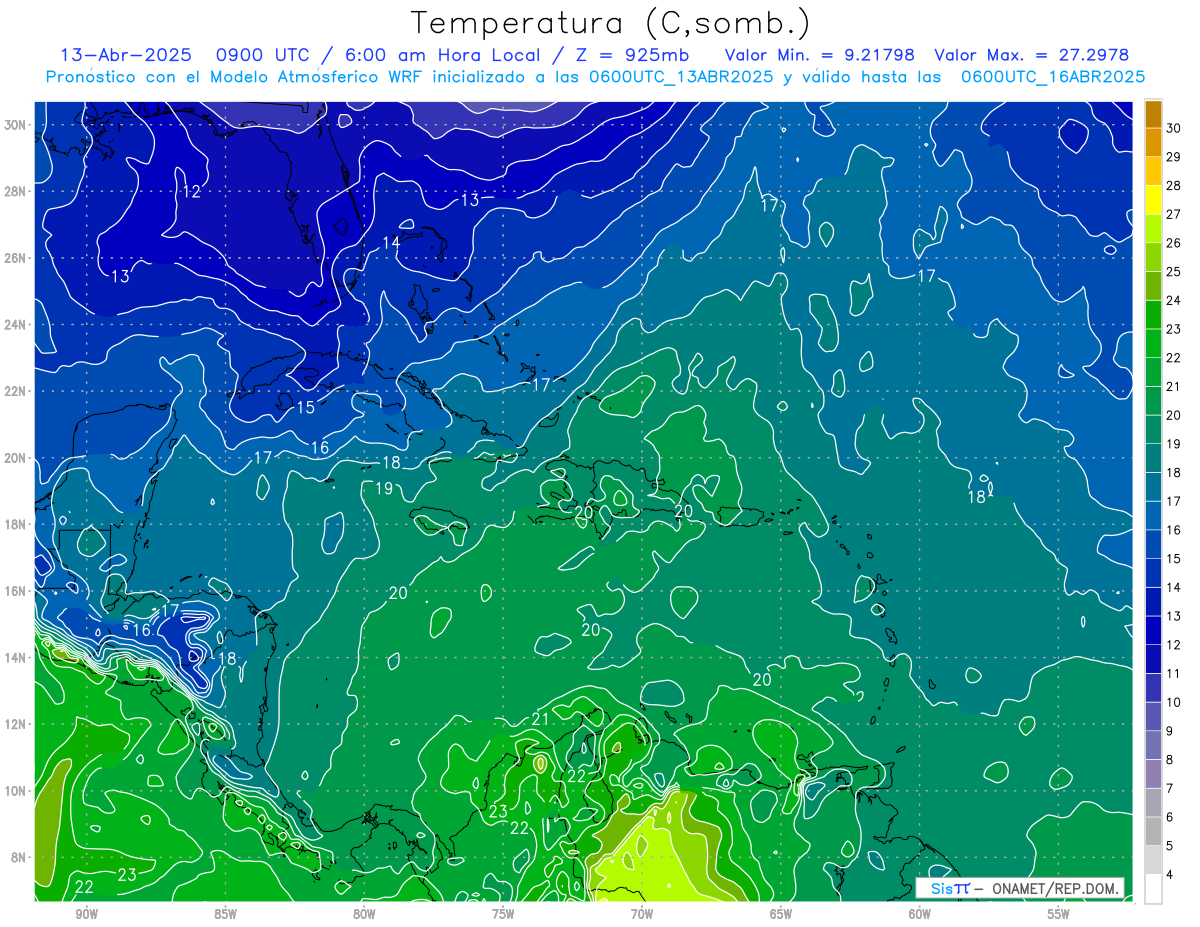Click the '30N' latitude axis label

pyautogui.click(x=16, y=125)
